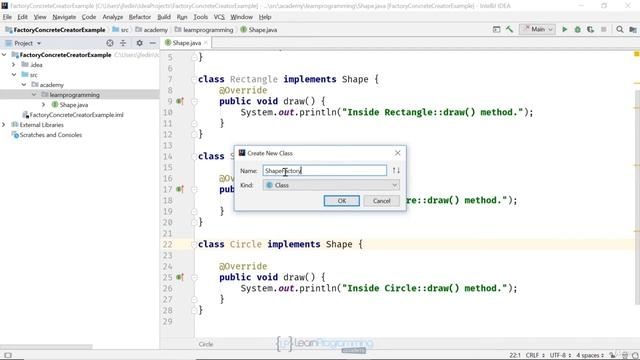Click the UTF-8 encoding in status bar

click(561, 355)
